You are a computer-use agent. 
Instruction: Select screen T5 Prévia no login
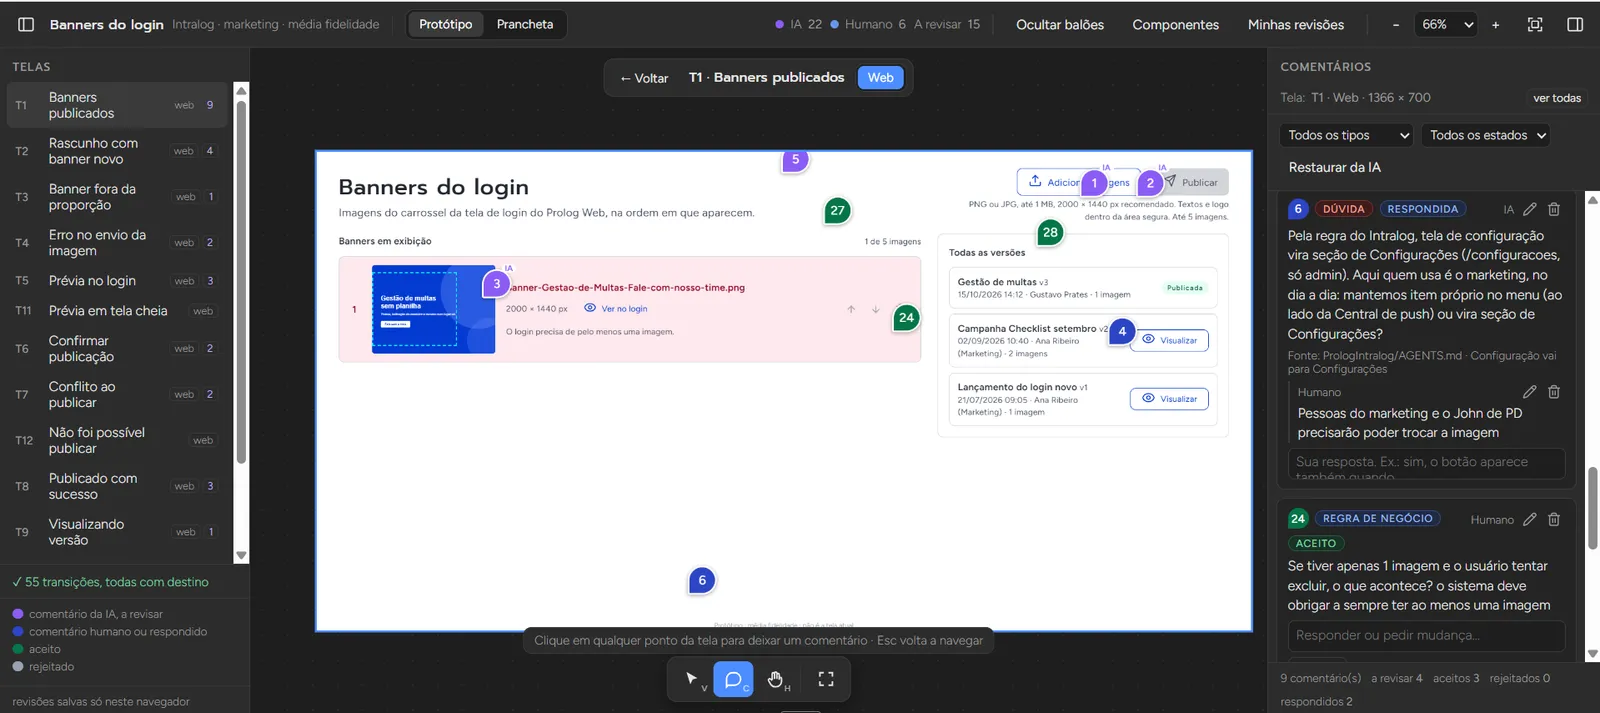[x=117, y=281]
